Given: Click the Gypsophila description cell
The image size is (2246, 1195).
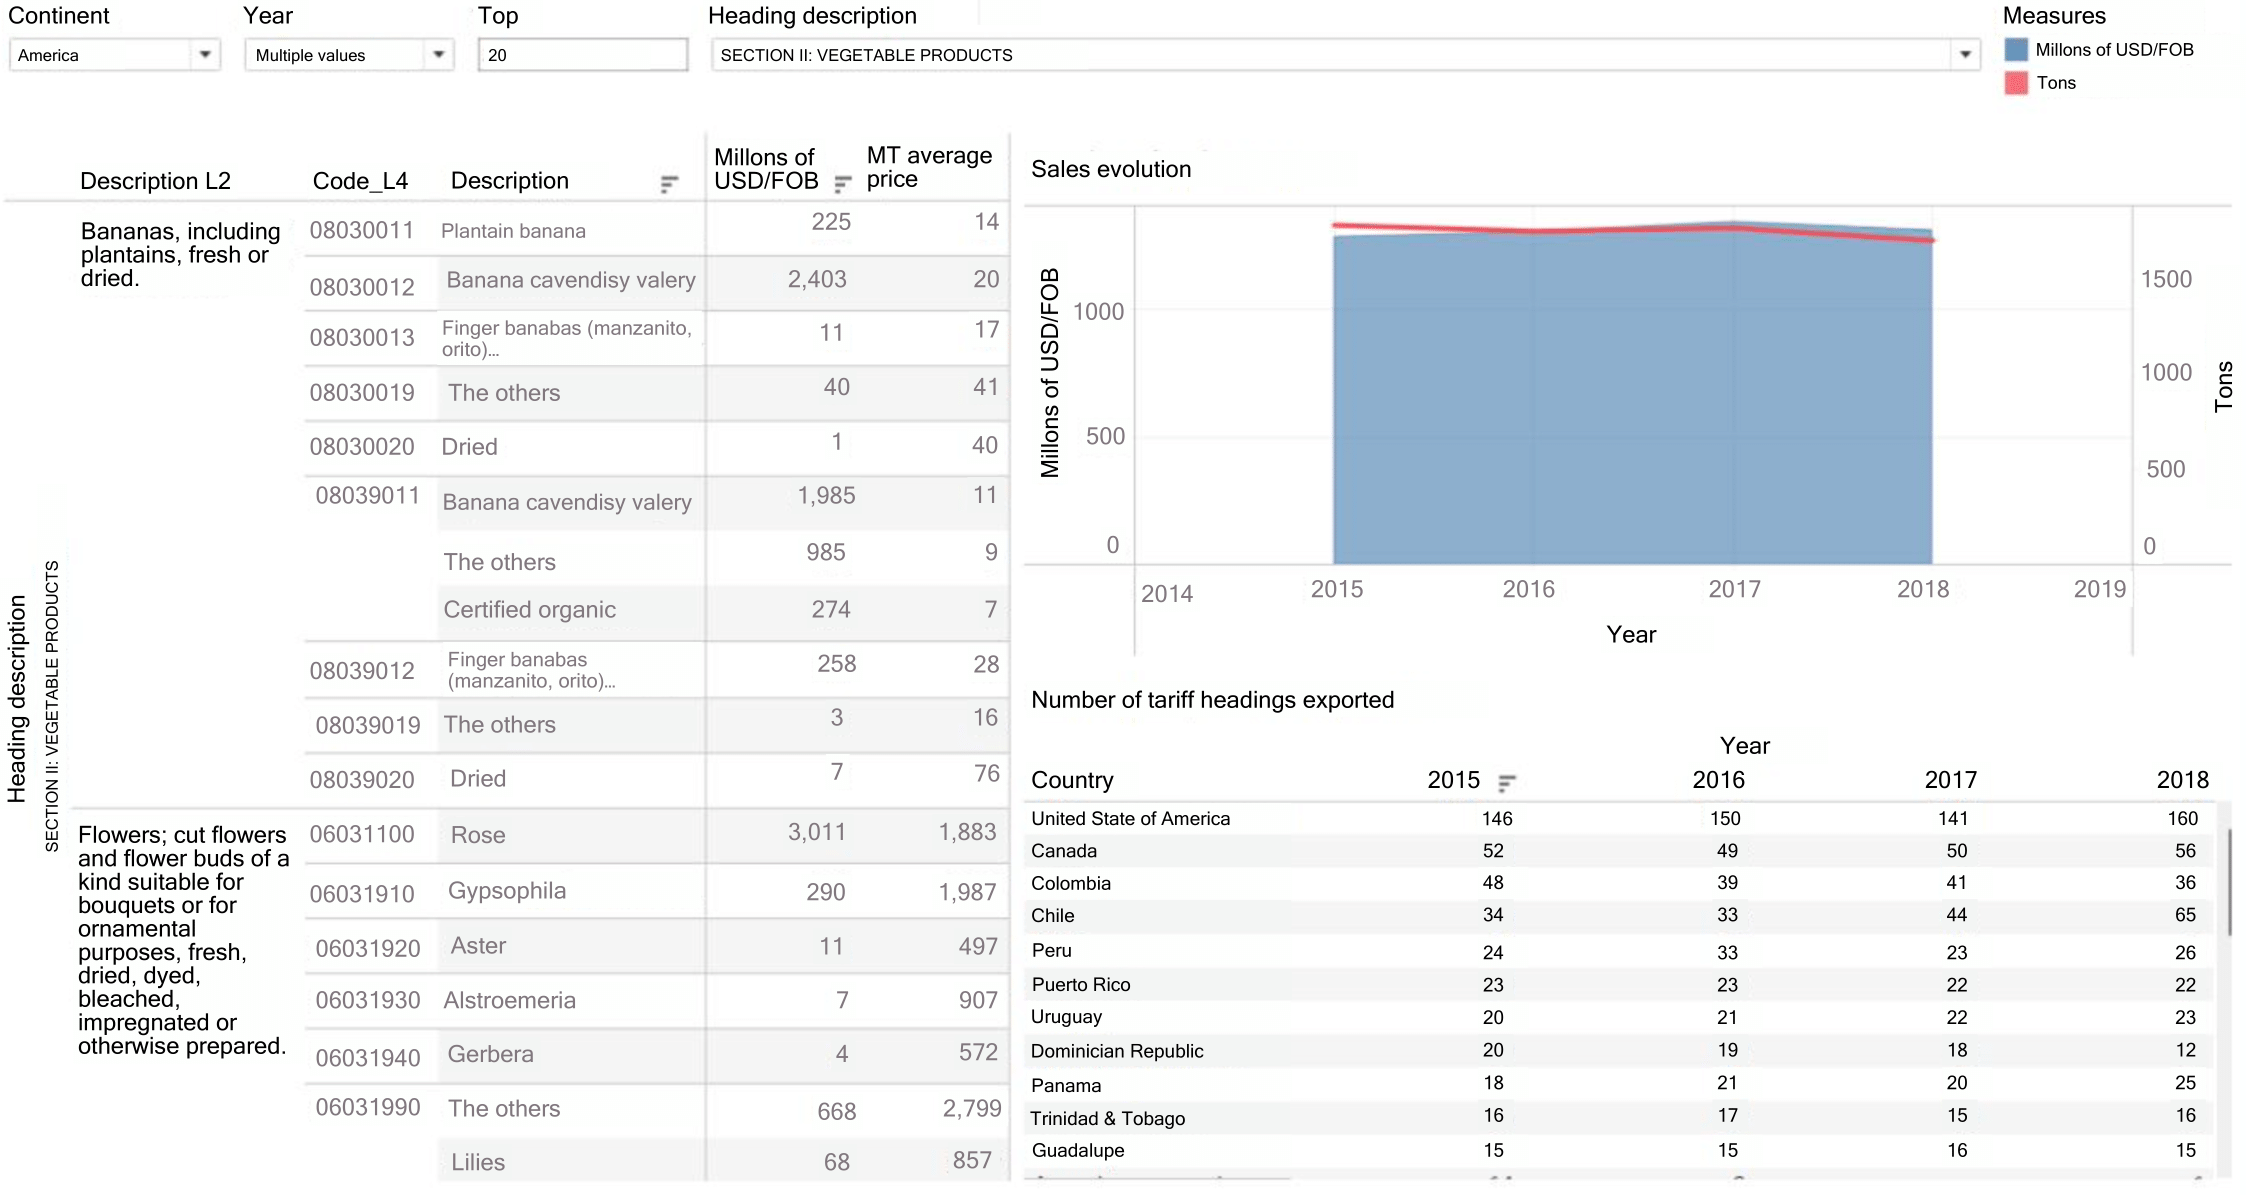Looking at the screenshot, I should pos(507,891).
